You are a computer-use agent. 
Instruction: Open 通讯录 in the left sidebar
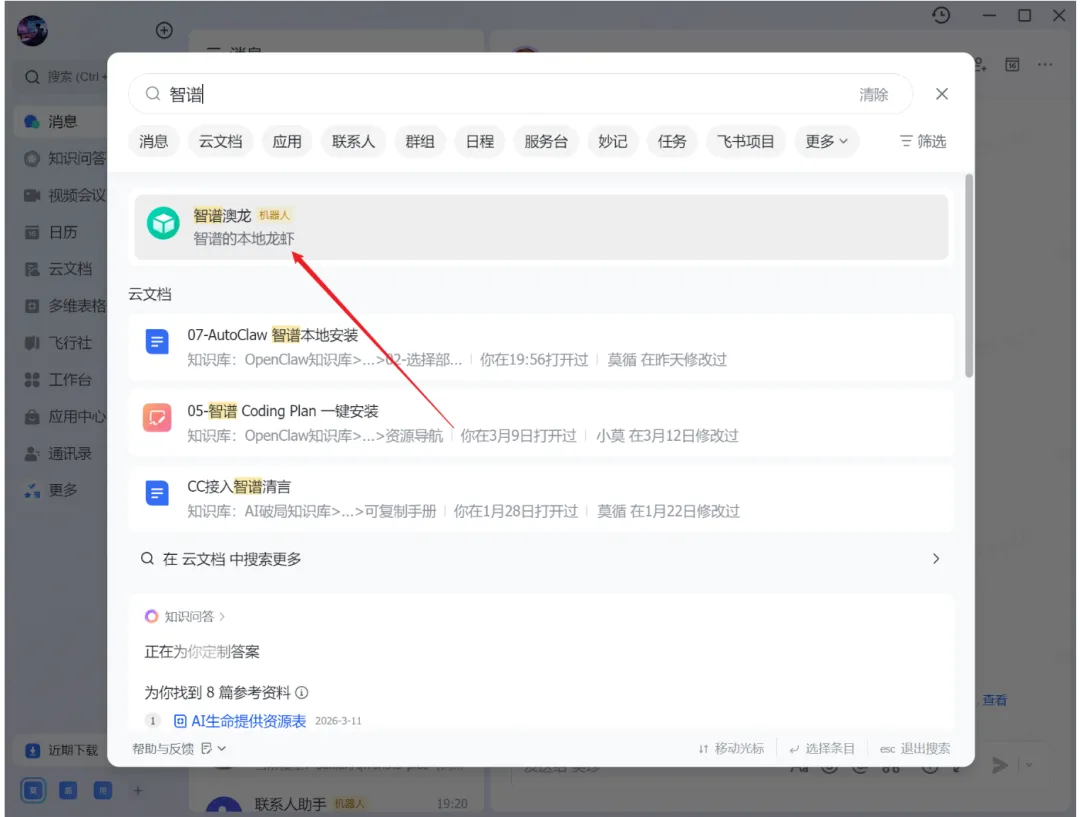[61, 453]
